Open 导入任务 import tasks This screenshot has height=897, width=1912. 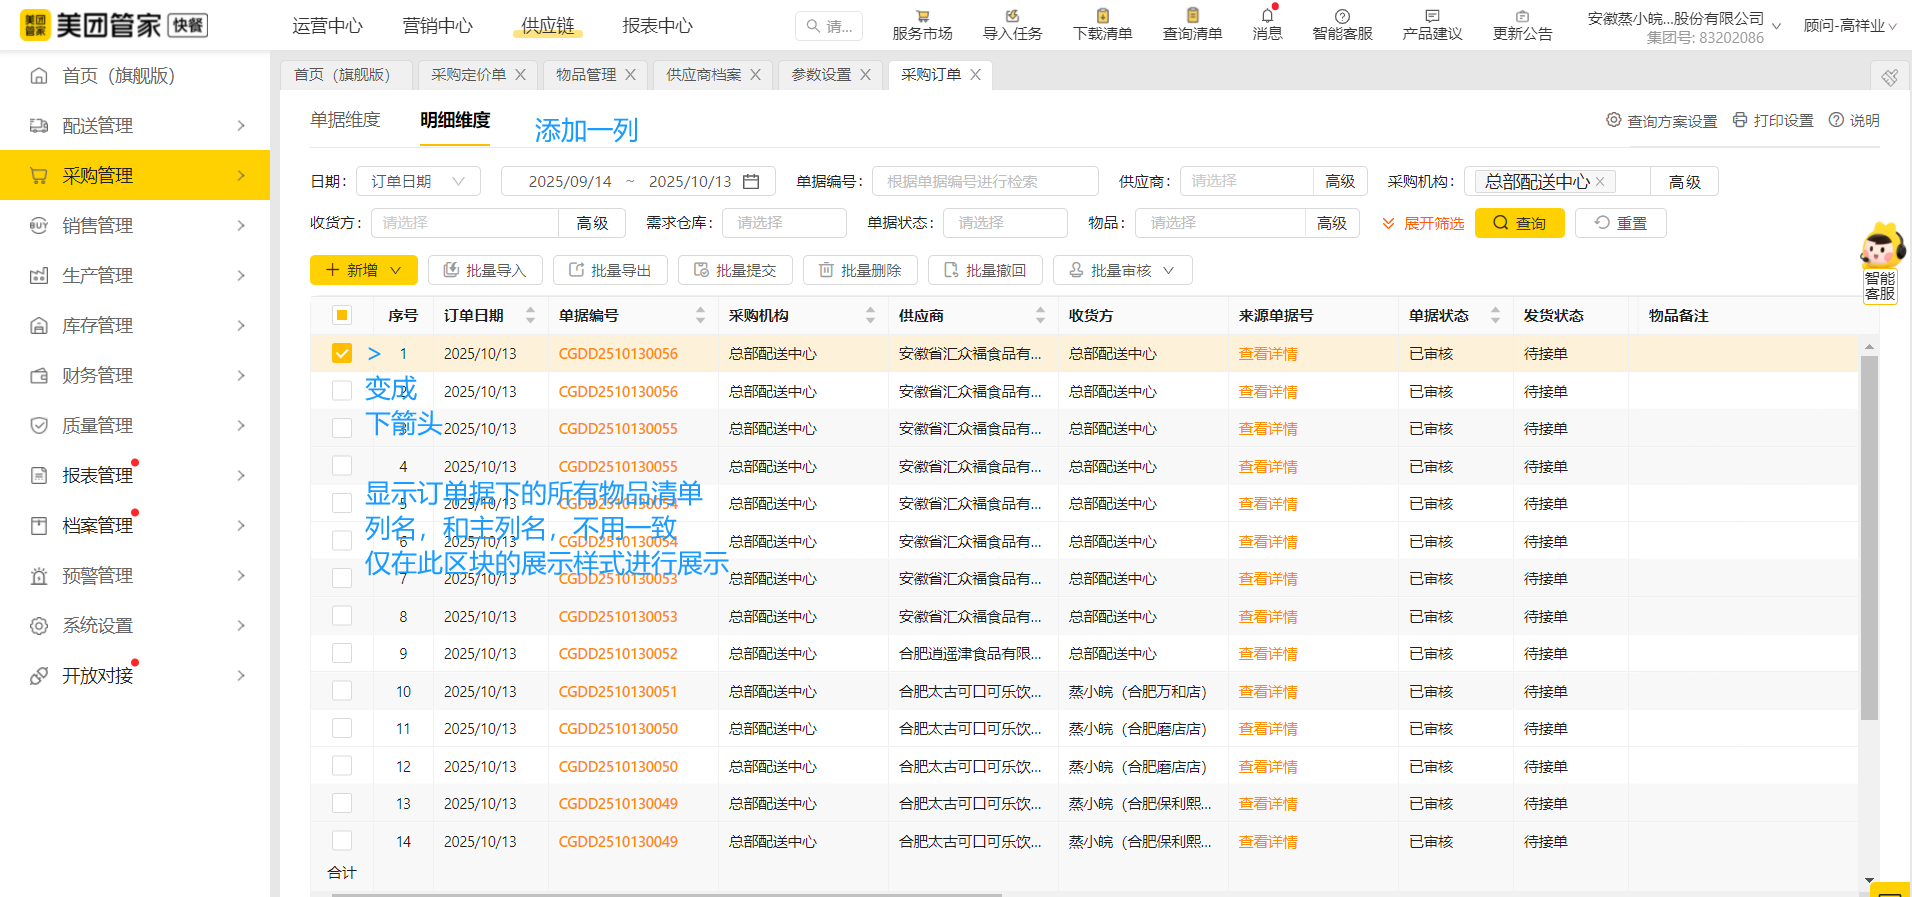coord(1012,25)
